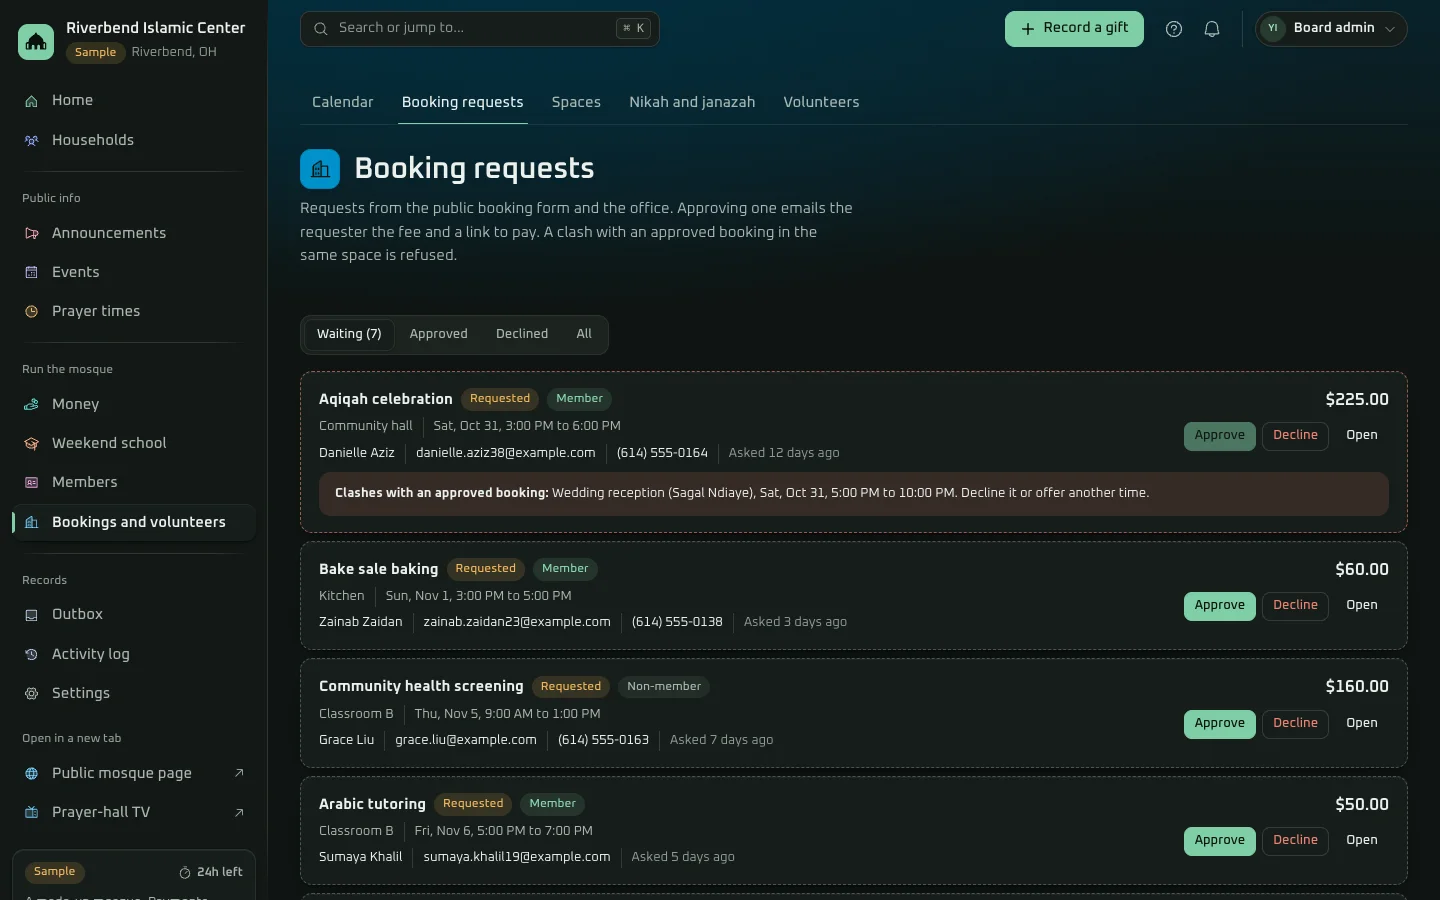Click the Events calendar icon
The width and height of the screenshot is (1440, 900).
pos(31,273)
